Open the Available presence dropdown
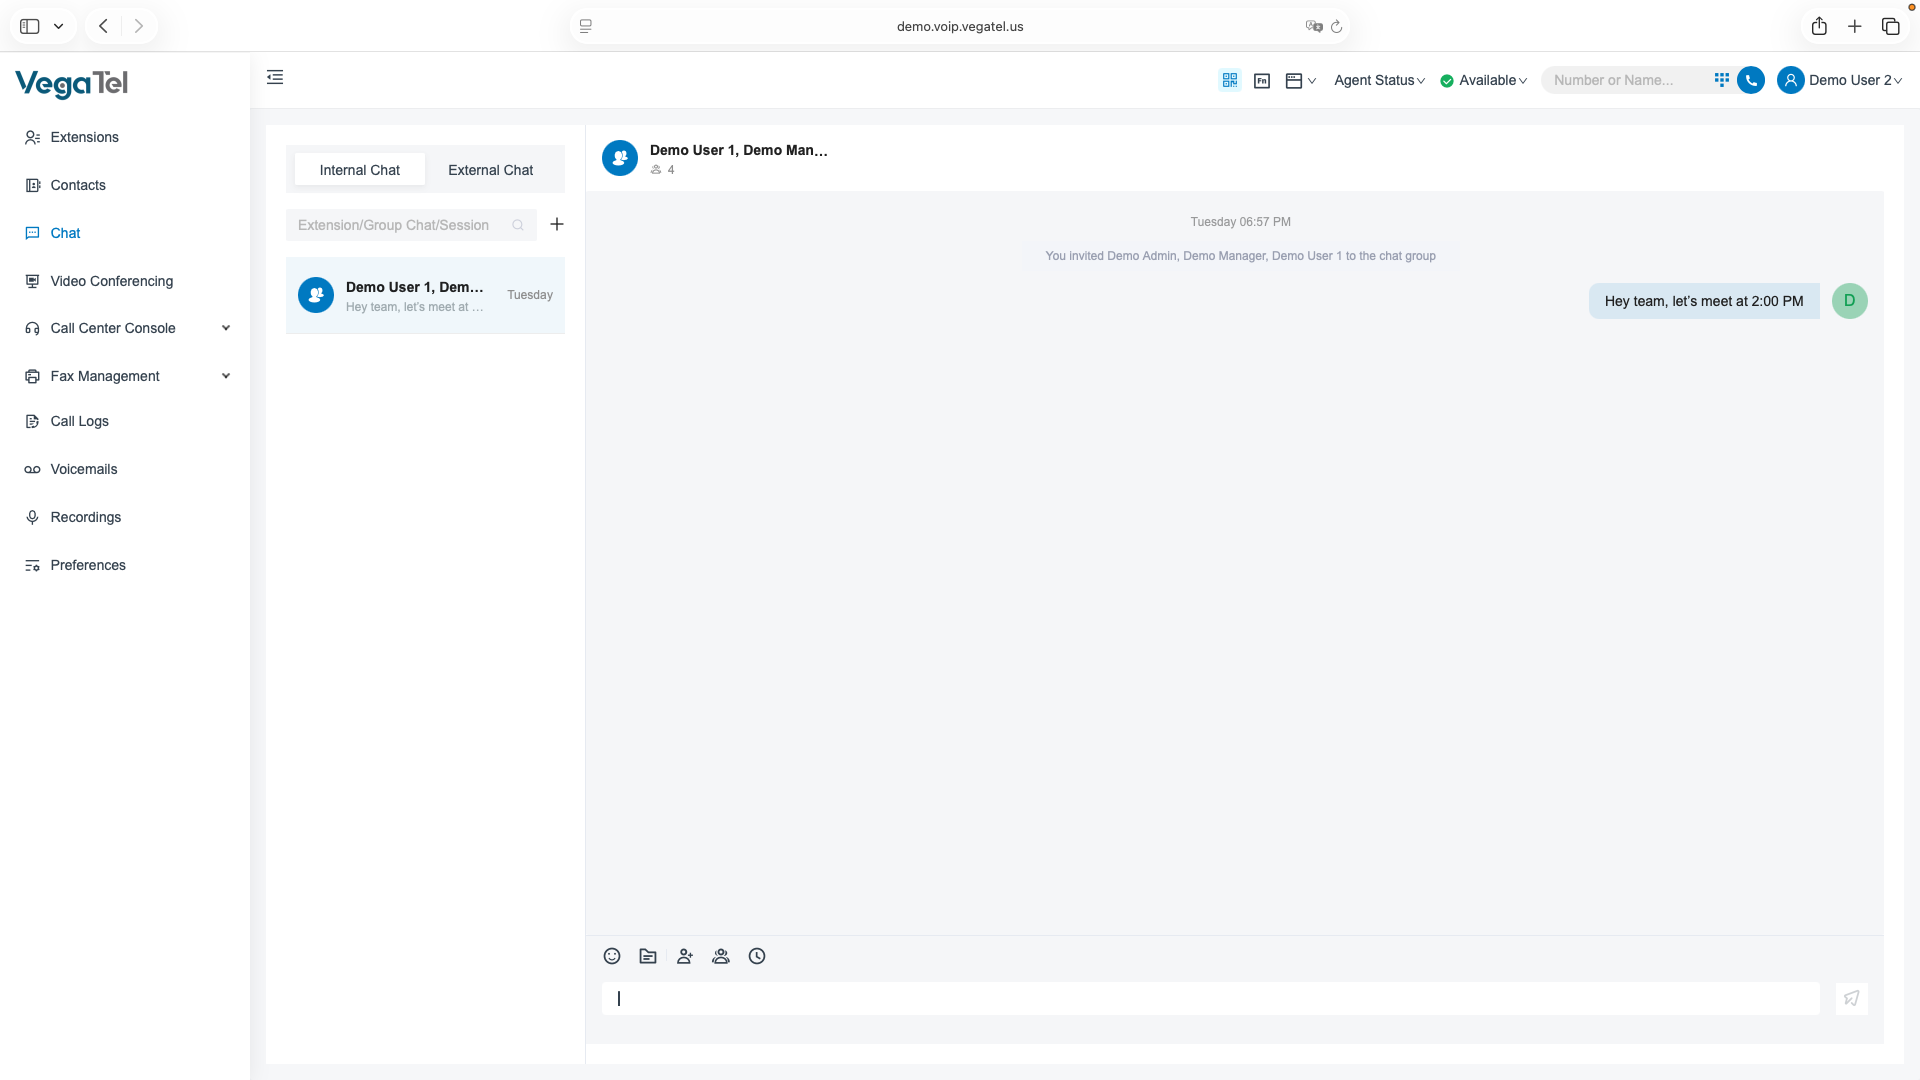The height and width of the screenshot is (1080, 1920). tap(1484, 80)
